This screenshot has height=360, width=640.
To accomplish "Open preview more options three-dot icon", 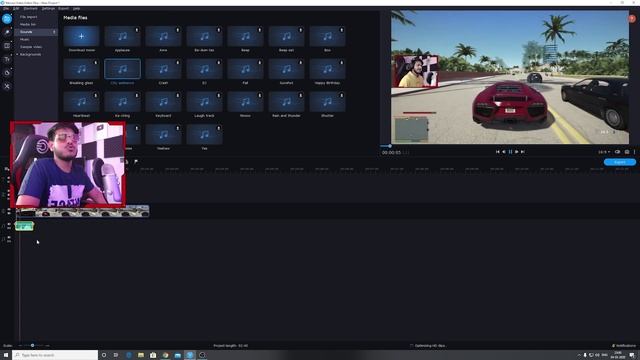I will [x=634, y=152].
